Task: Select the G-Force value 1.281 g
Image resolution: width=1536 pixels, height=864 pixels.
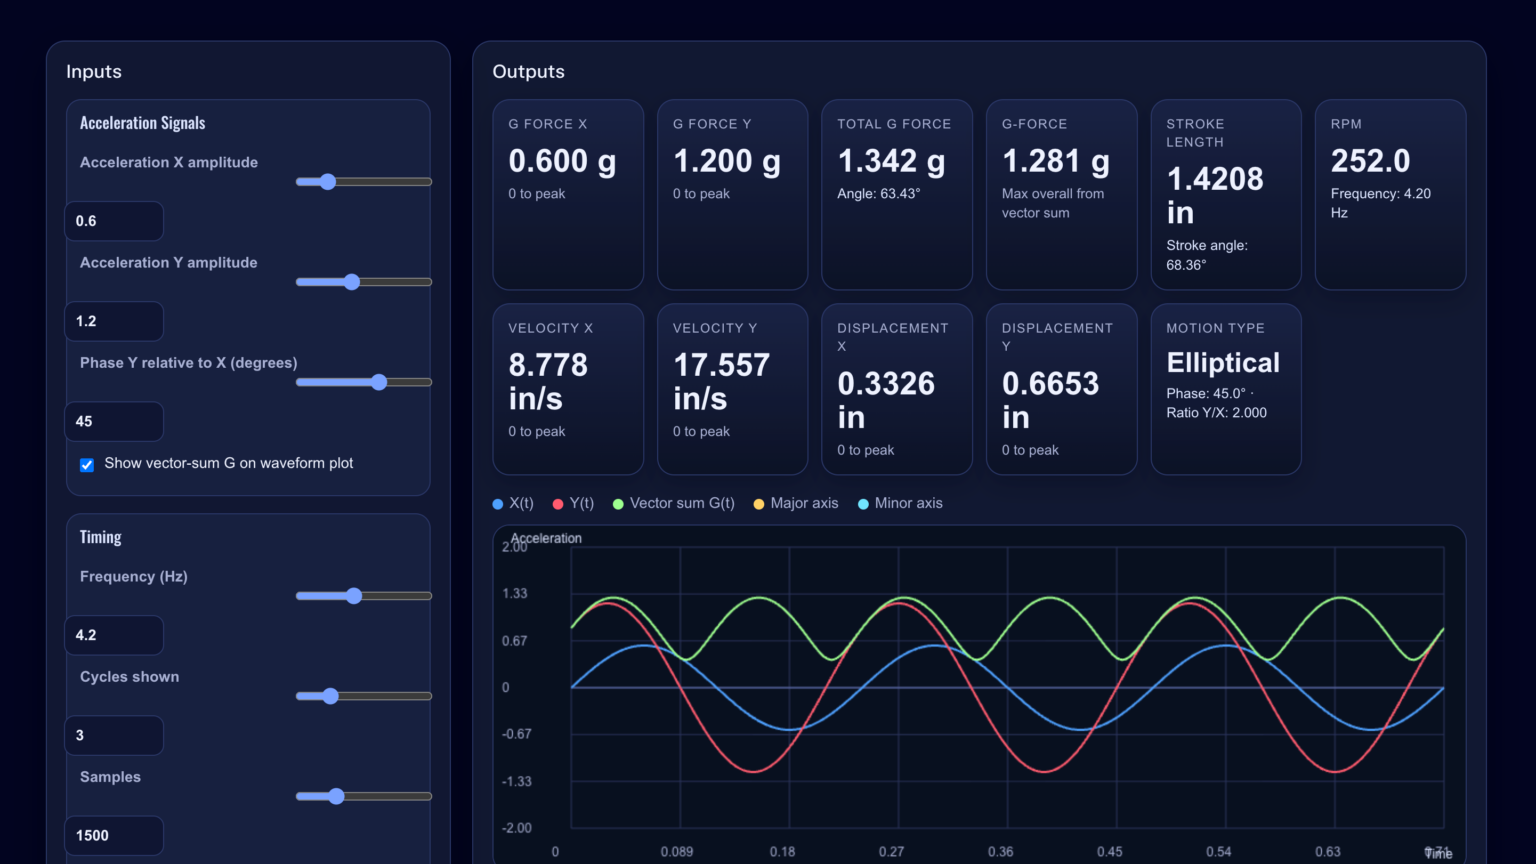Action: [1056, 161]
